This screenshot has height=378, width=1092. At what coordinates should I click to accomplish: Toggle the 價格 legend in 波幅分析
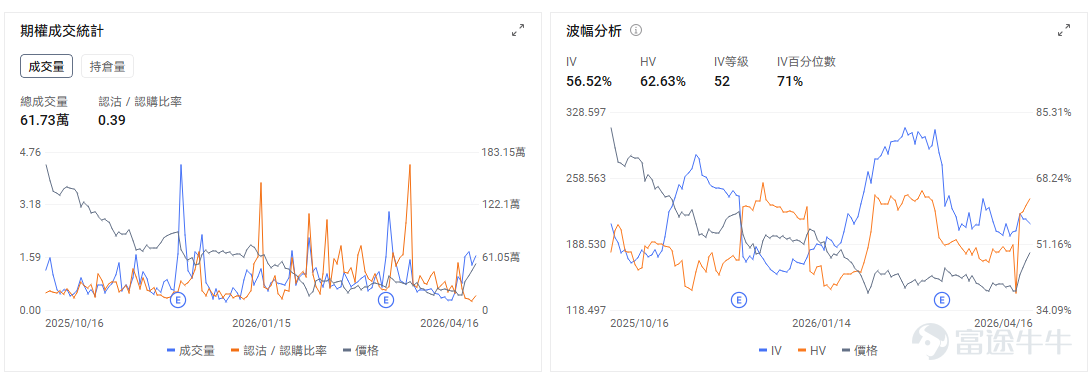click(x=860, y=350)
